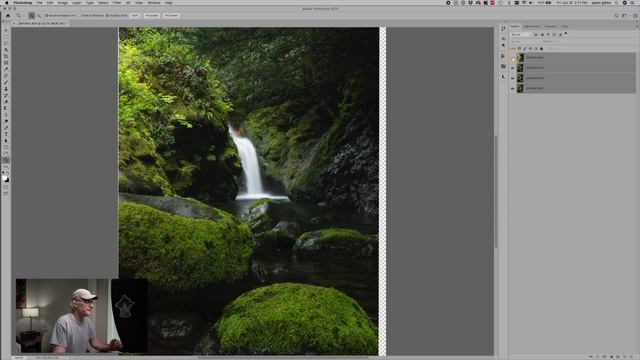640x360 pixels.
Task: Switch to the Channels tab
Action: pyautogui.click(x=551, y=26)
